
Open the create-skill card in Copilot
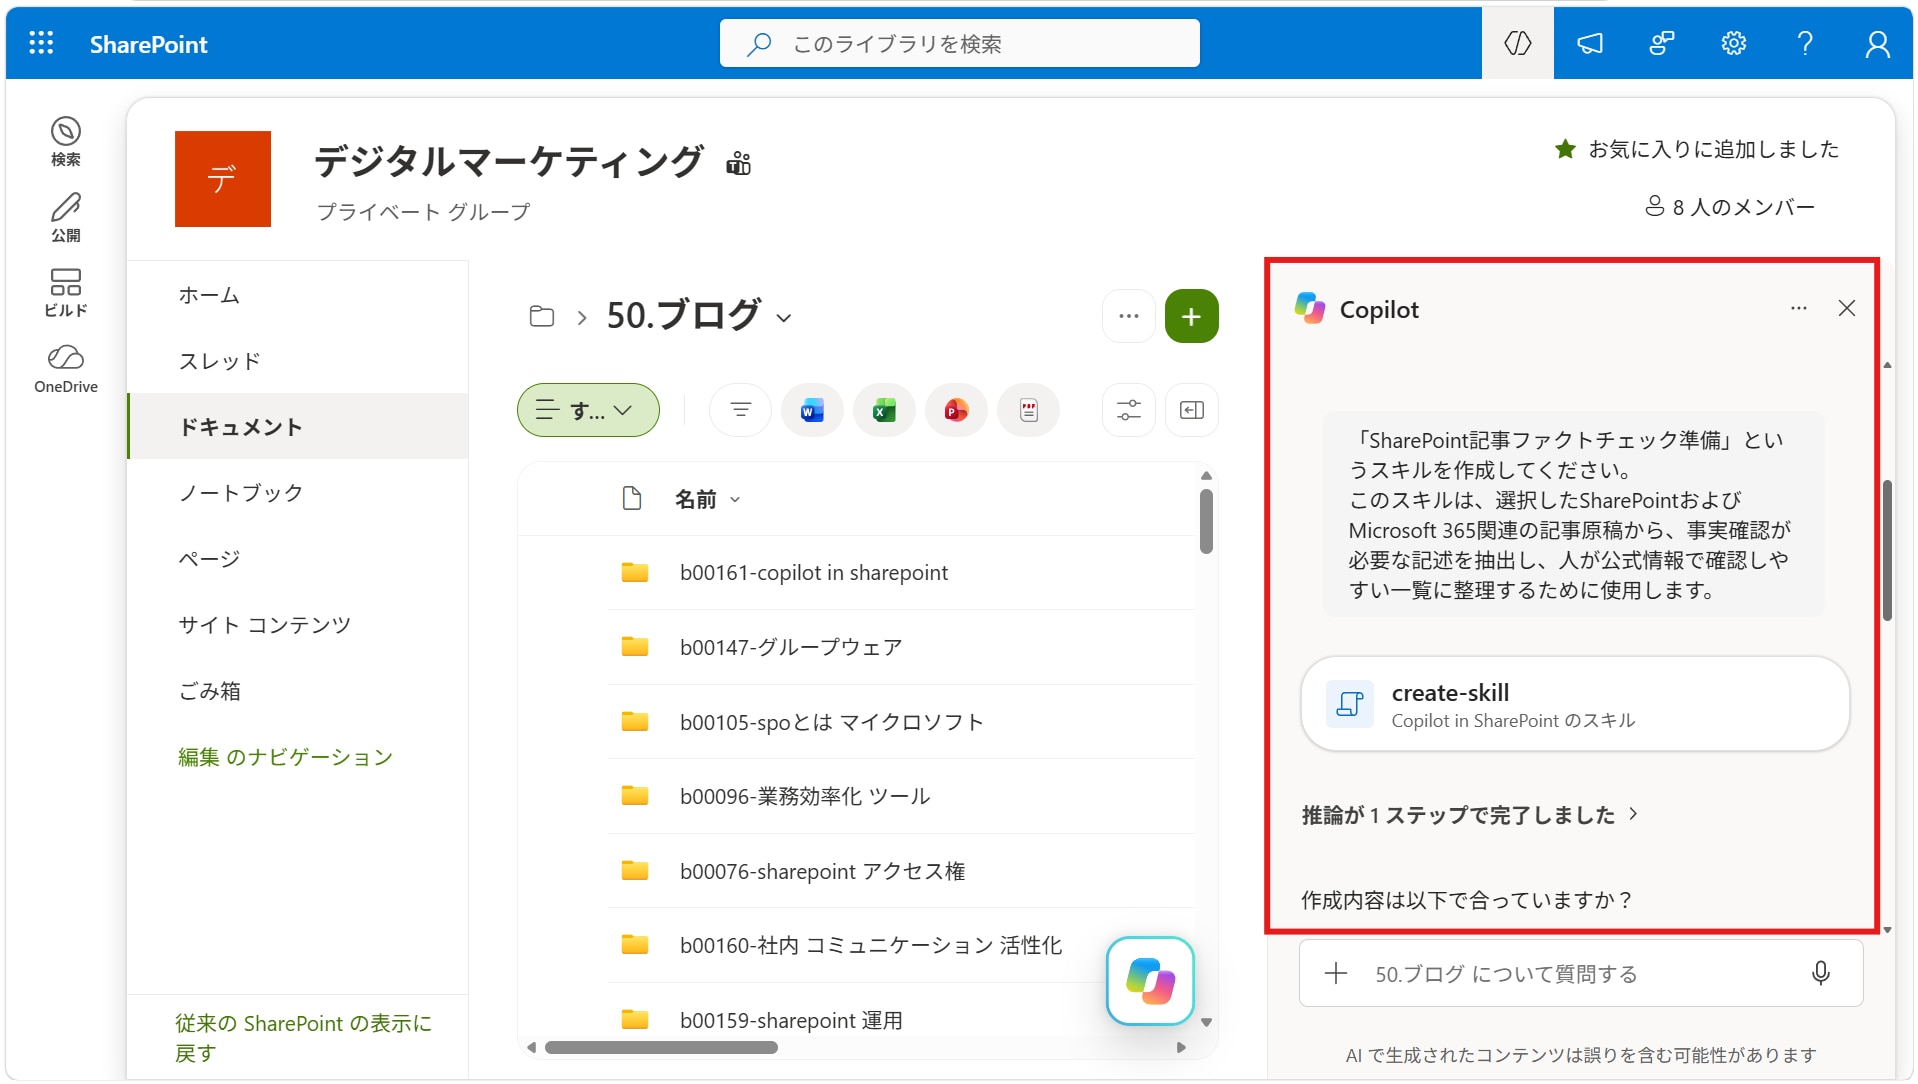point(1575,704)
